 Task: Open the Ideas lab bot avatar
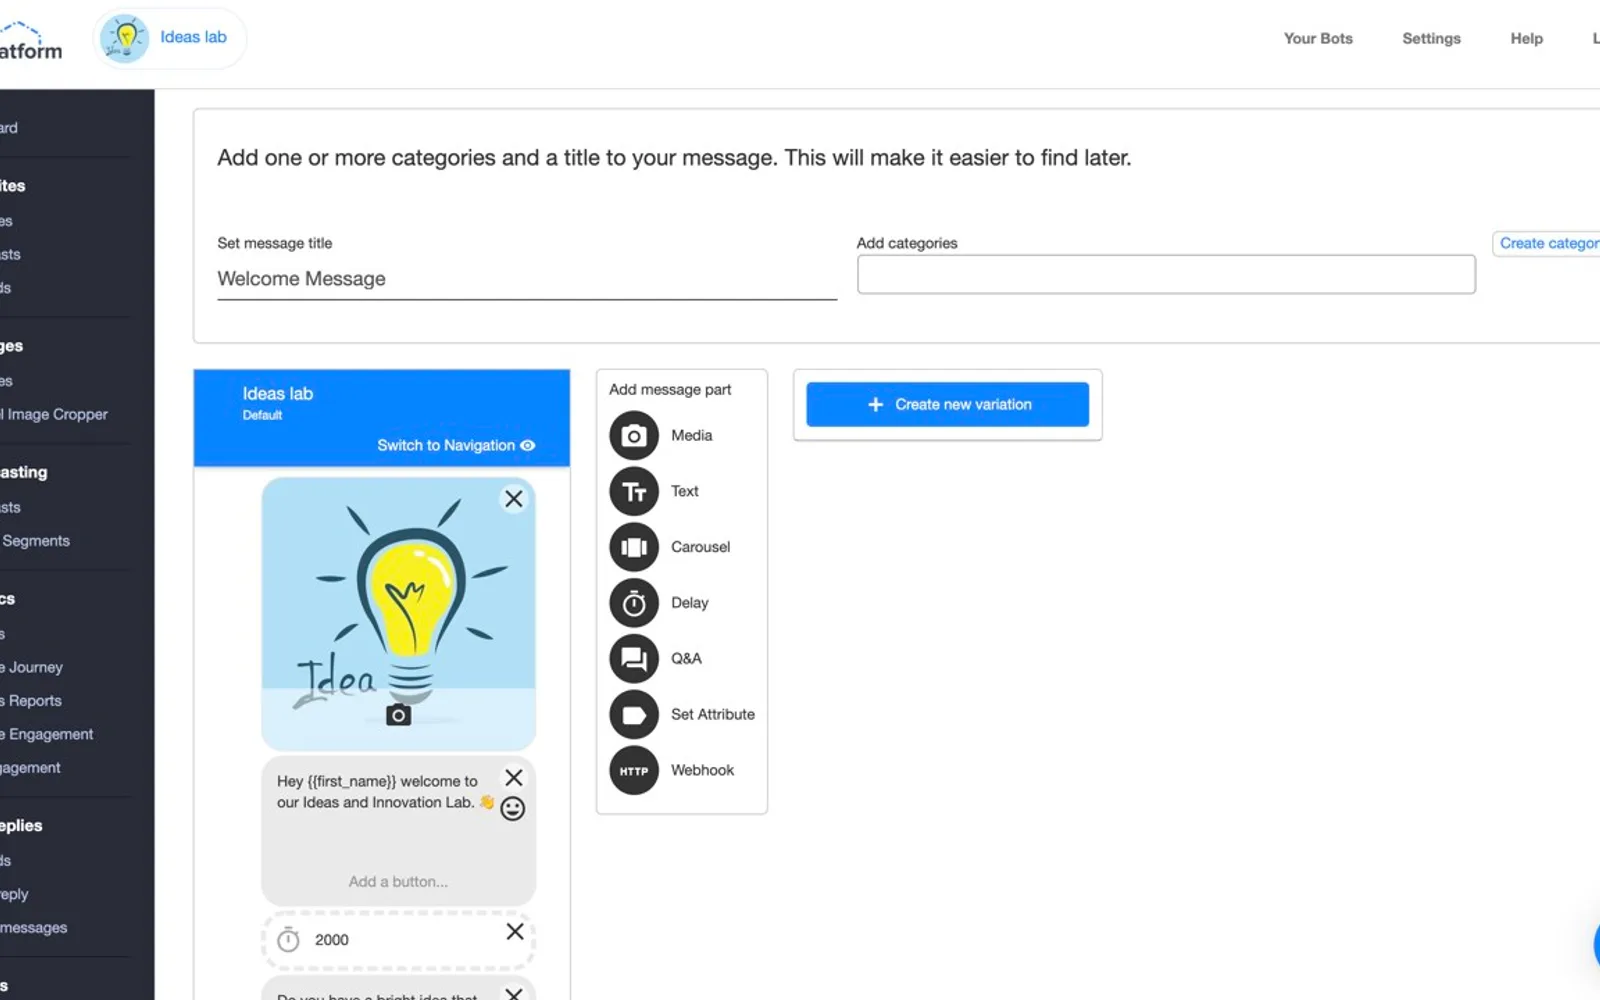(125, 39)
